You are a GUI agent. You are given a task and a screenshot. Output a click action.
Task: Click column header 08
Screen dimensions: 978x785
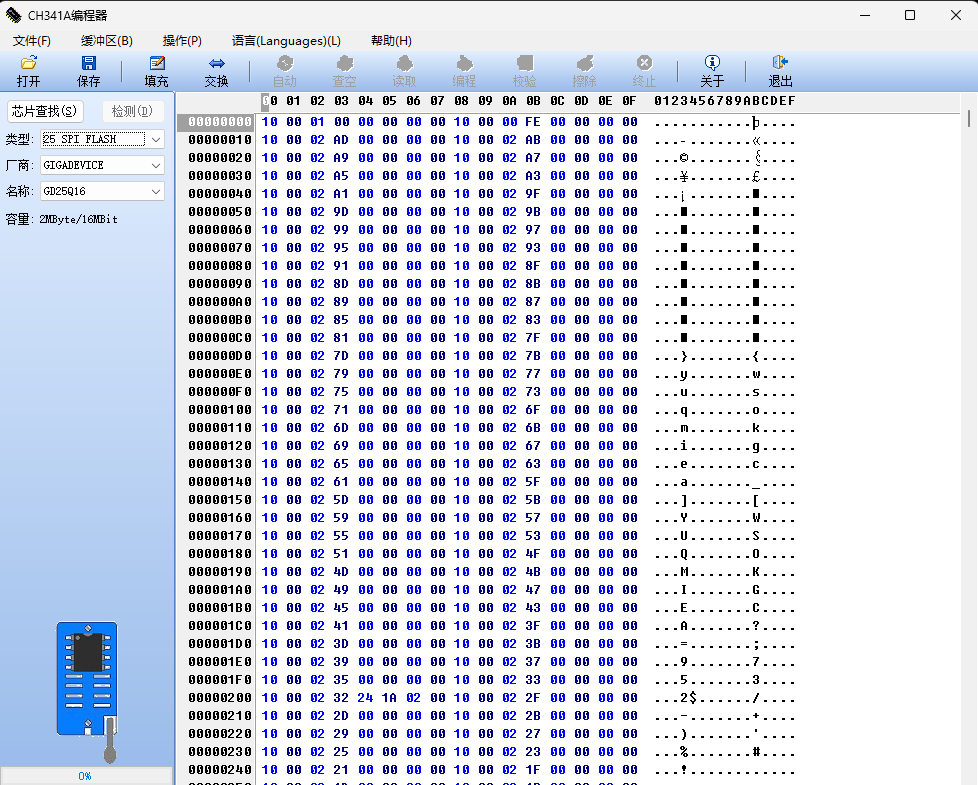click(462, 100)
